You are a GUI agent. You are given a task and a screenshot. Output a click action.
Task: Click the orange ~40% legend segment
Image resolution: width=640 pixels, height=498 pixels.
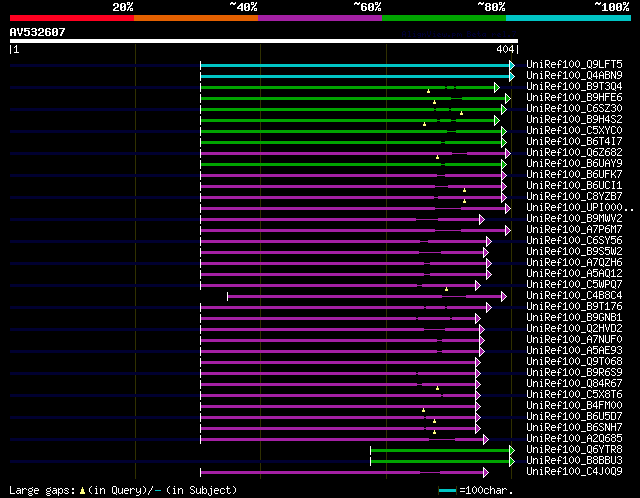pos(196,18)
